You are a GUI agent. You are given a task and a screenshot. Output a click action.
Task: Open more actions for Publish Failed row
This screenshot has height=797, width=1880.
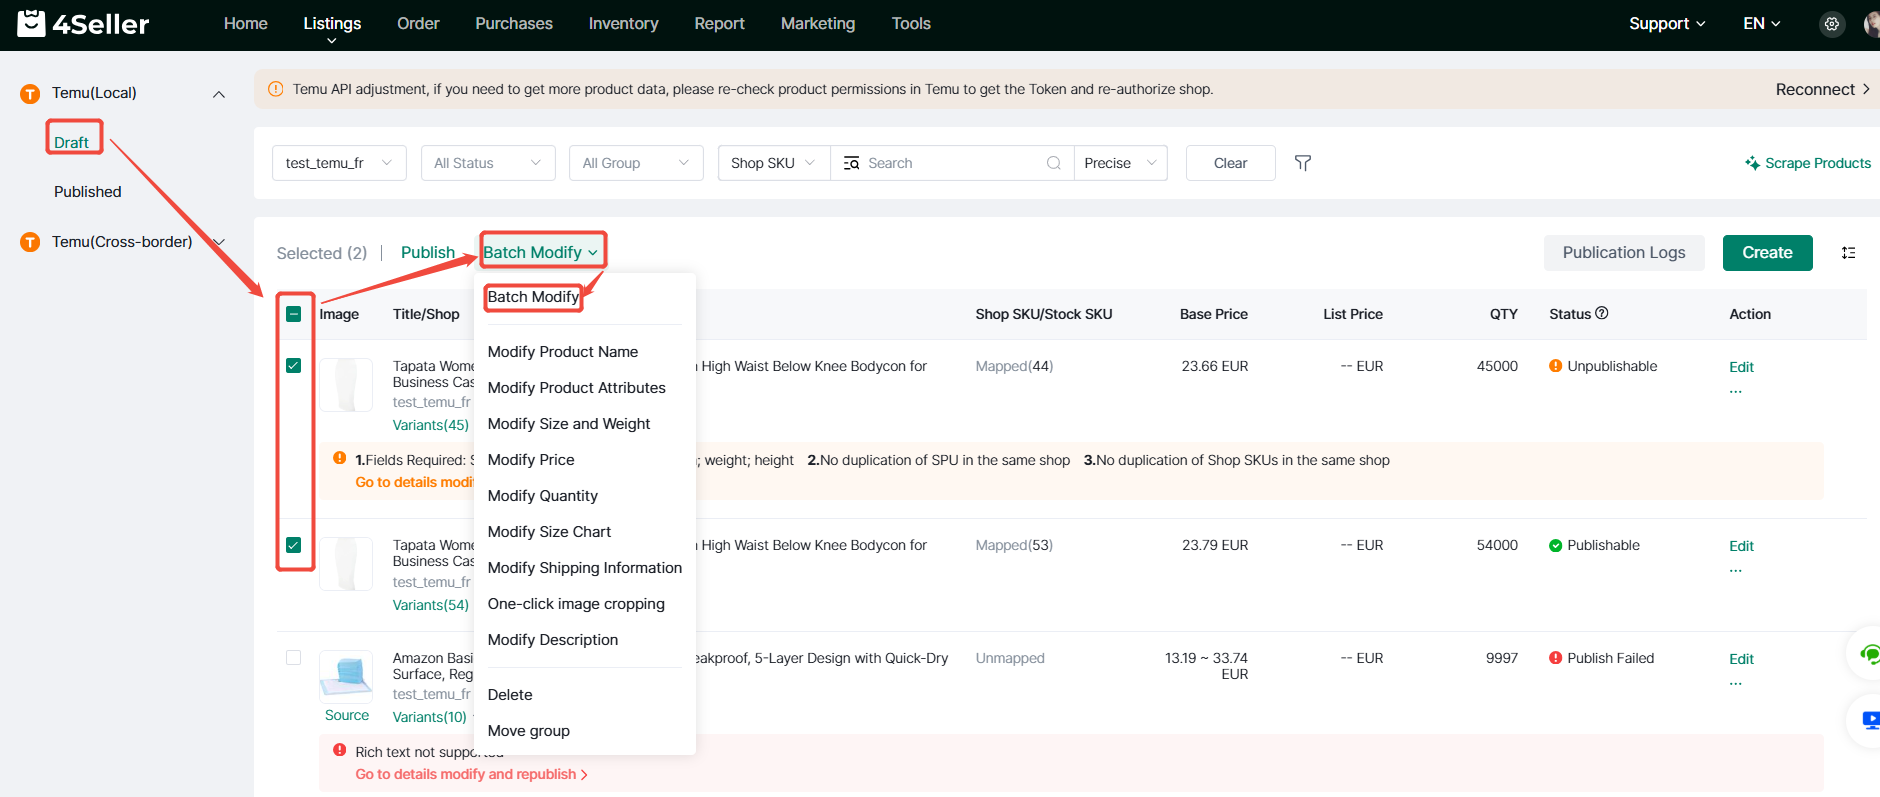tap(1735, 683)
